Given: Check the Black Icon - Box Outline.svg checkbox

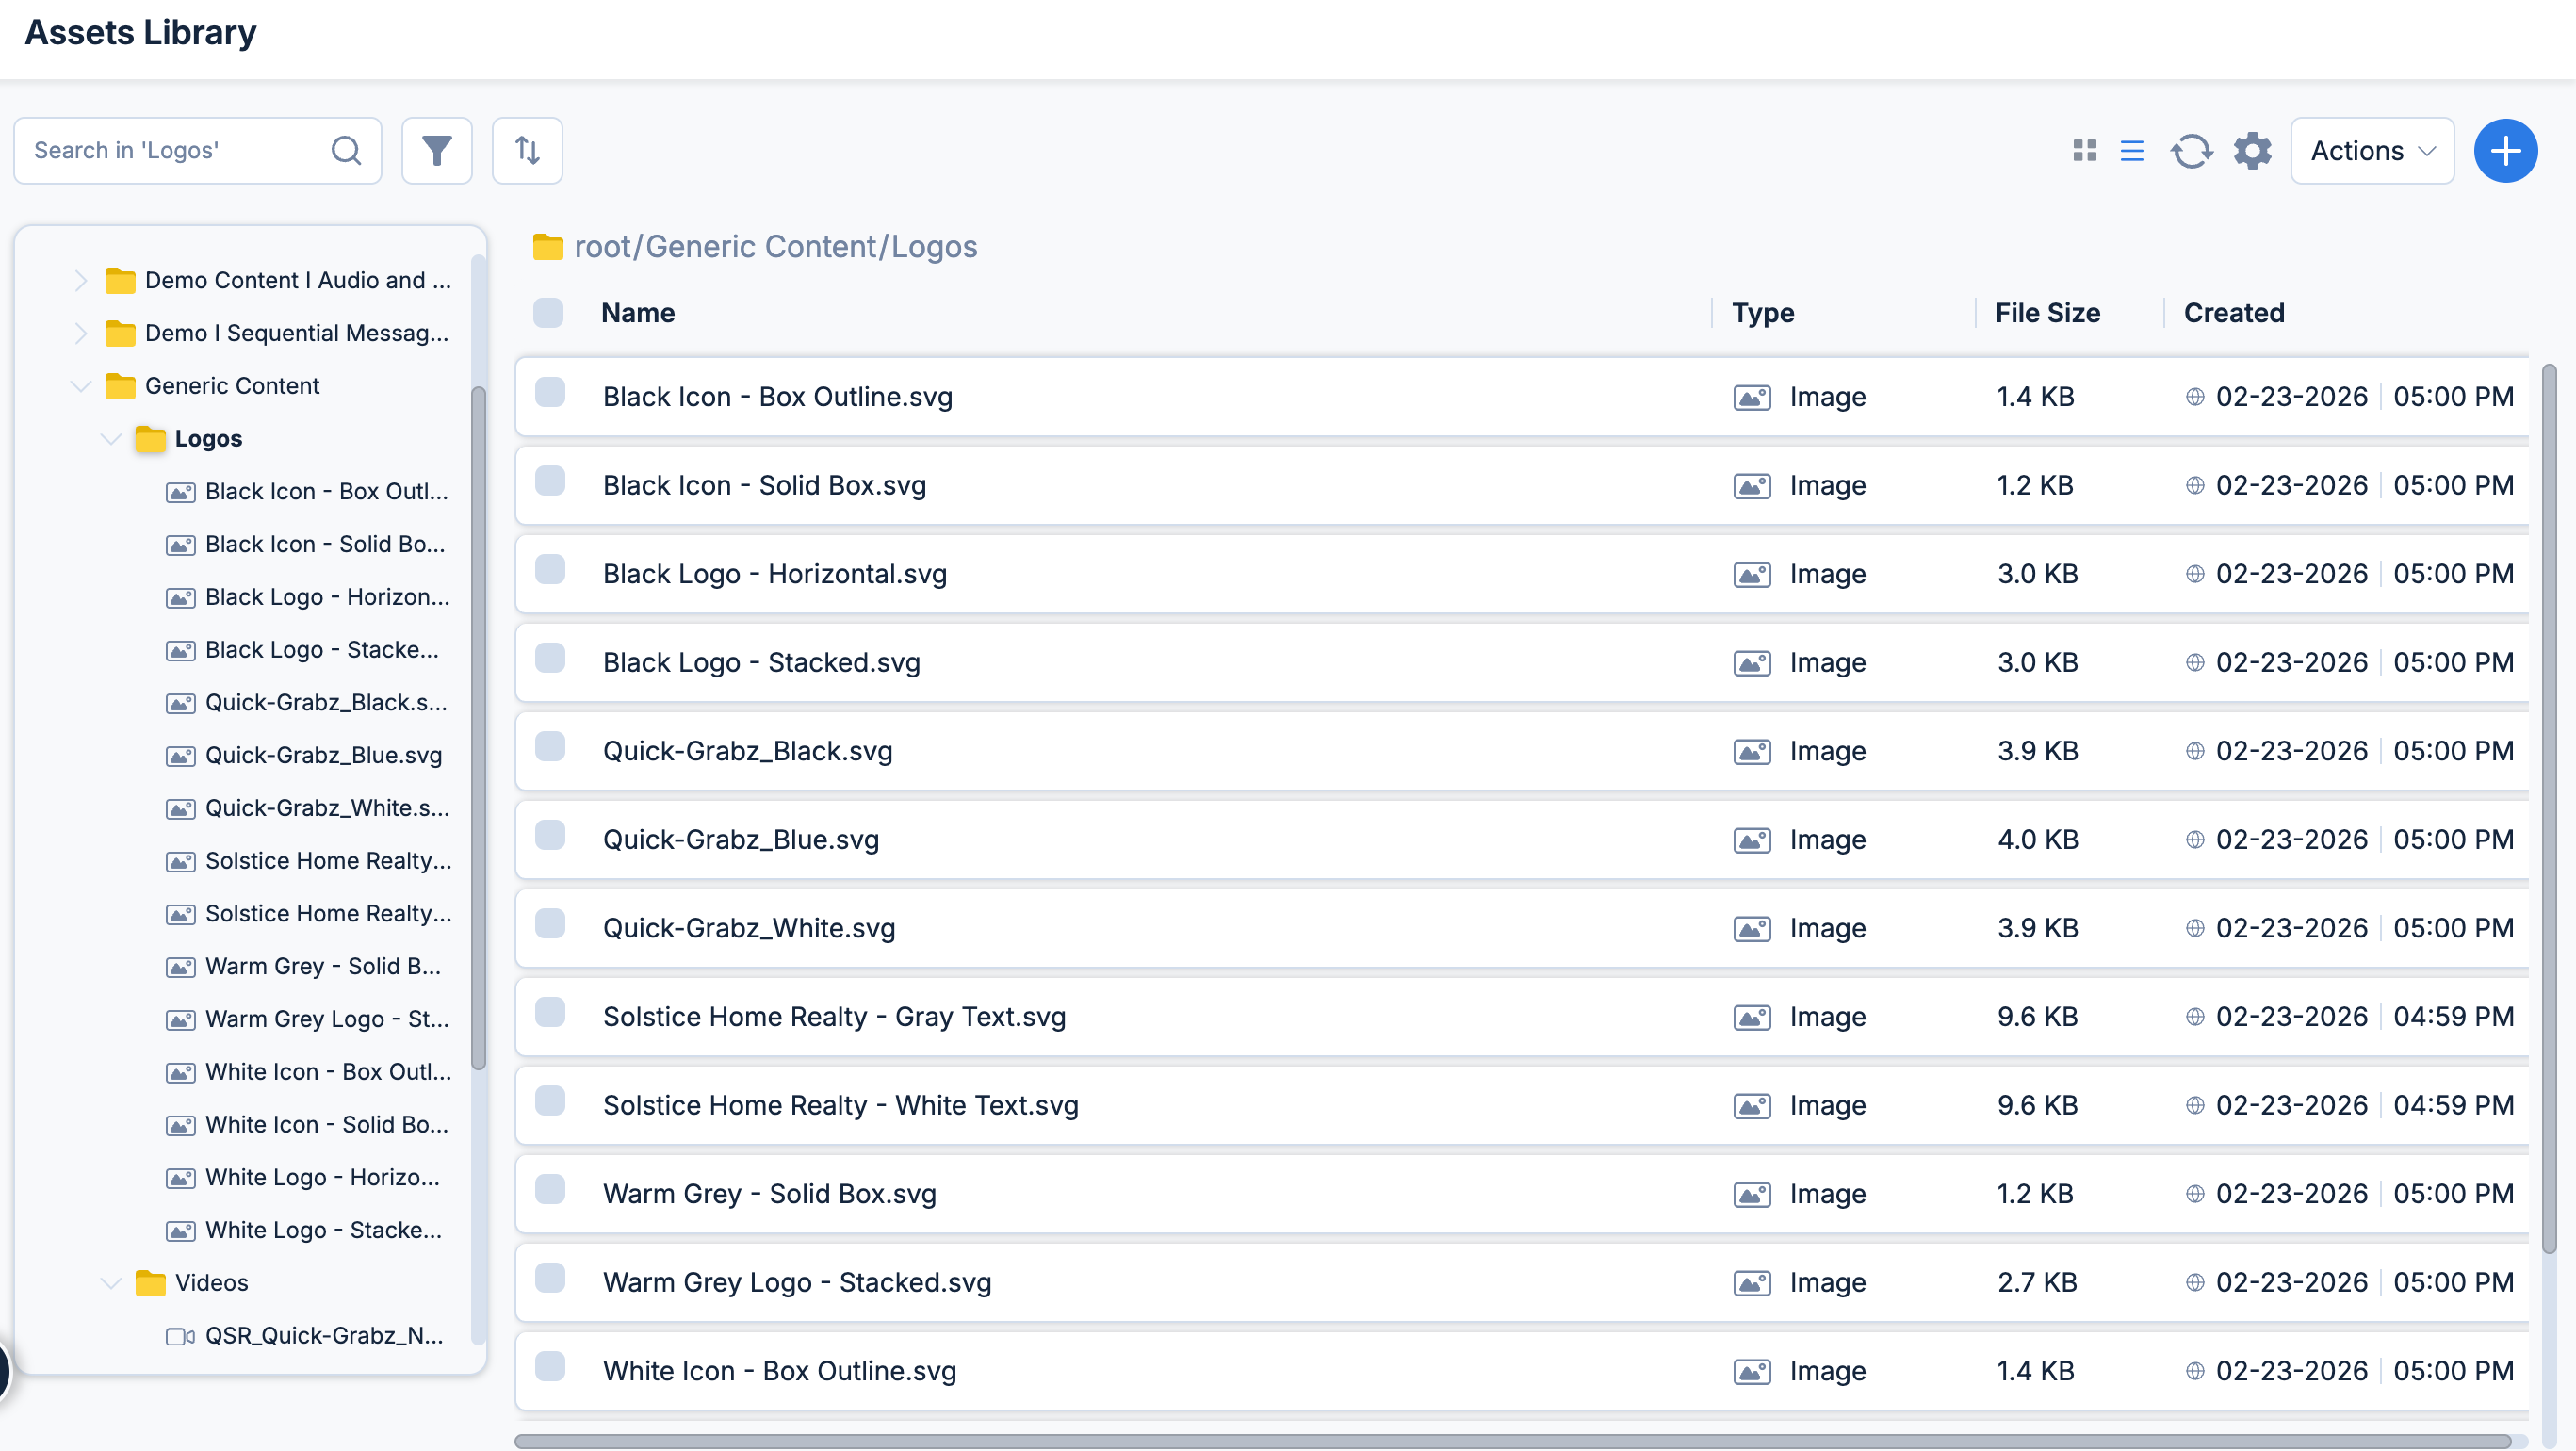Looking at the screenshot, I should tap(550, 393).
